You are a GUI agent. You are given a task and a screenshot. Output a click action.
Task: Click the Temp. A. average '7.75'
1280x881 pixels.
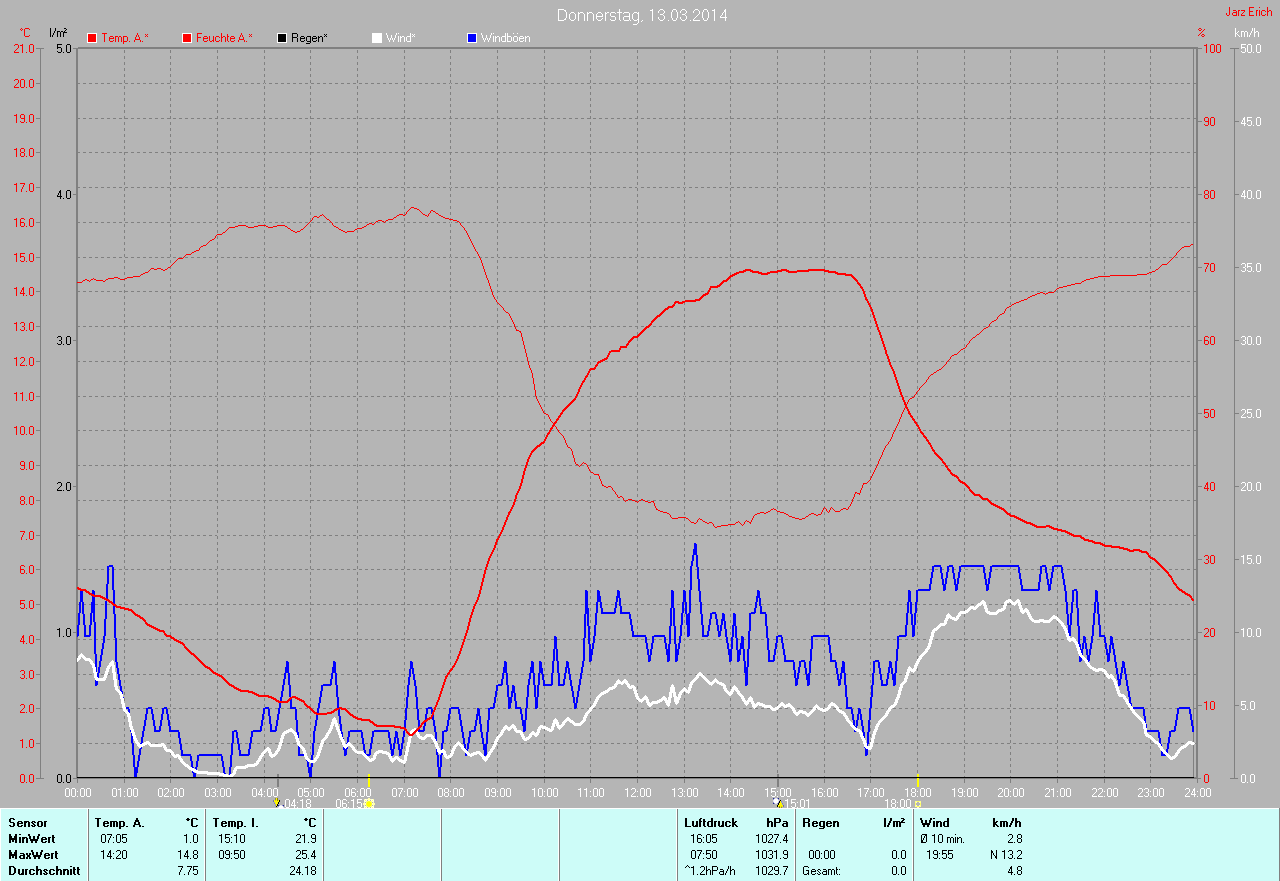click(x=187, y=871)
